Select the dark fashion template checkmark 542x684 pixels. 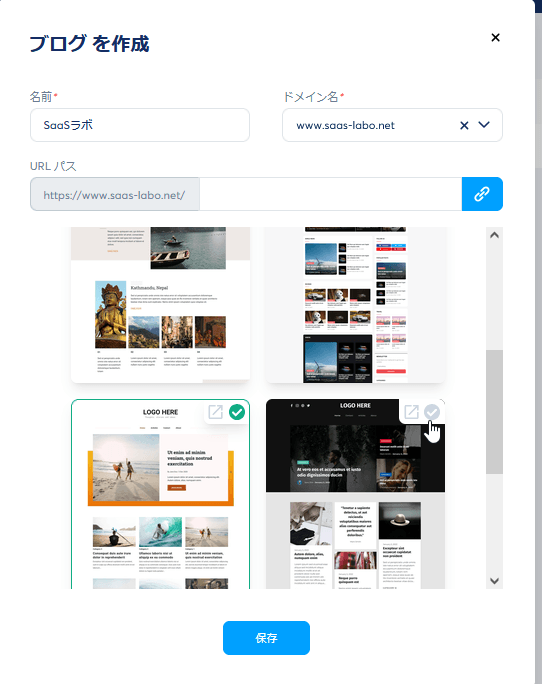pos(432,412)
